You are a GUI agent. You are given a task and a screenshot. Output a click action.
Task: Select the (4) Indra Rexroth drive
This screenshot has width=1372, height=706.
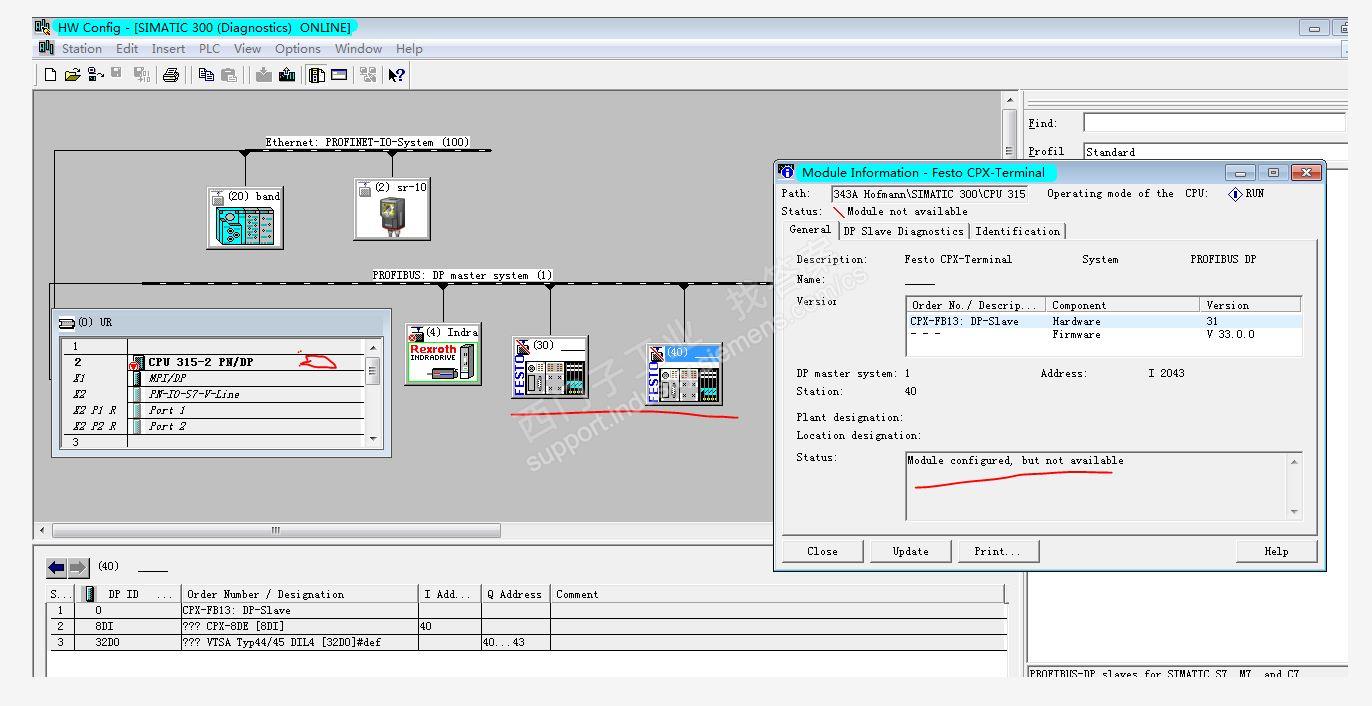point(443,354)
